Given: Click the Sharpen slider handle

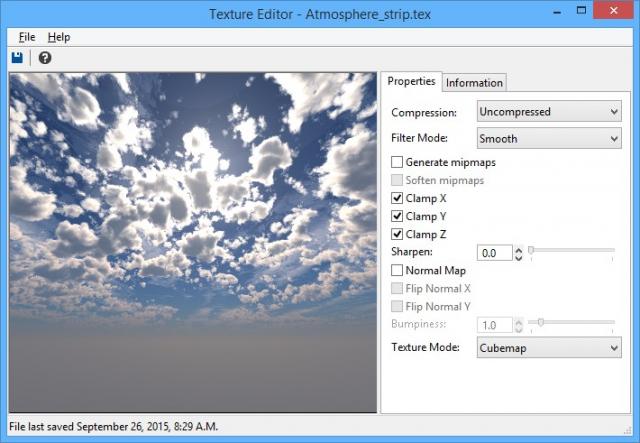Looking at the screenshot, I should pos(532,250).
